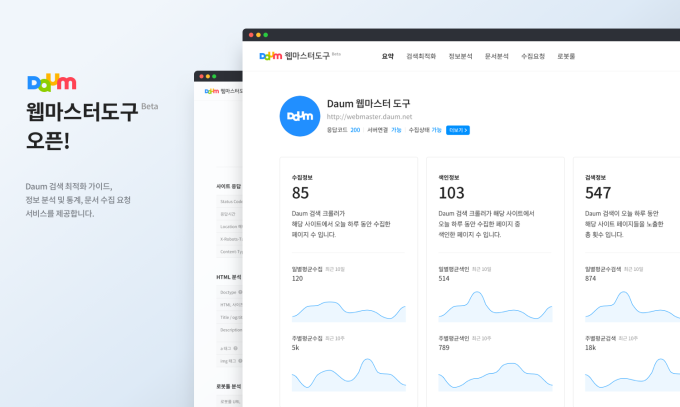The image size is (680, 407).
Task: Click the blue circular Daum site avatar
Action: coord(300,116)
